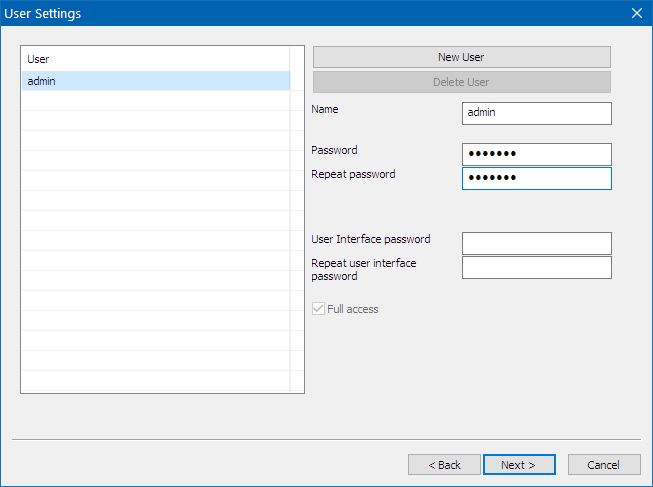Image resolution: width=653 pixels, height=487 pixels.
Task: Proceed by clicking Next >
Action: (518, 465)
